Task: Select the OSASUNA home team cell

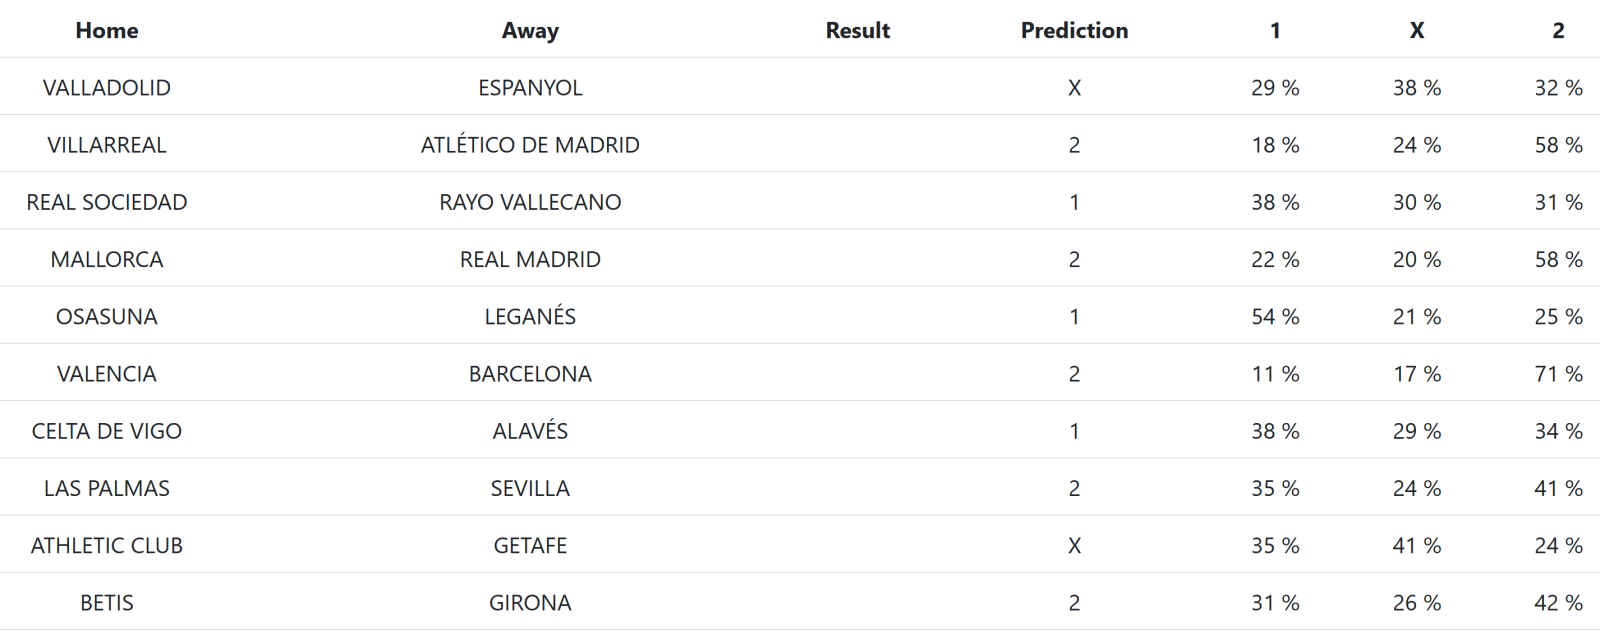Action: pyautogui.click(x=107, y=317)
